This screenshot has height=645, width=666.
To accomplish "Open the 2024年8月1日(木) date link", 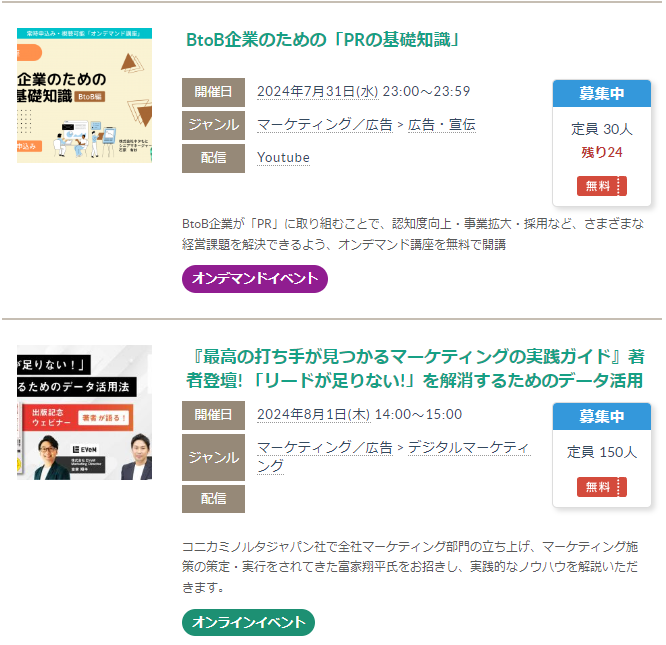I will pyautogui.click(x=313, y=414).
